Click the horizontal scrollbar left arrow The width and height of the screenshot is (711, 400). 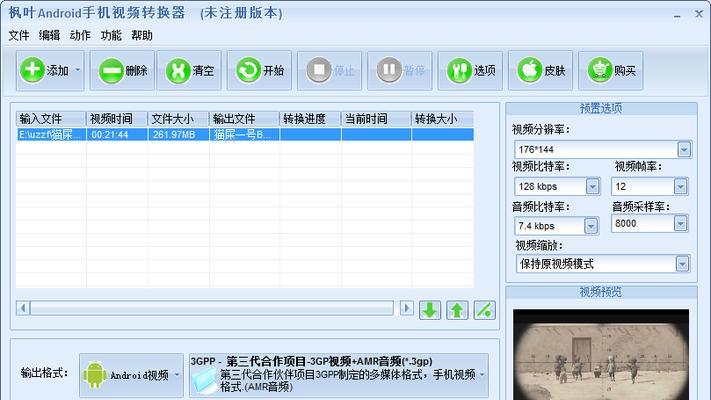click(x=23, y=308)
